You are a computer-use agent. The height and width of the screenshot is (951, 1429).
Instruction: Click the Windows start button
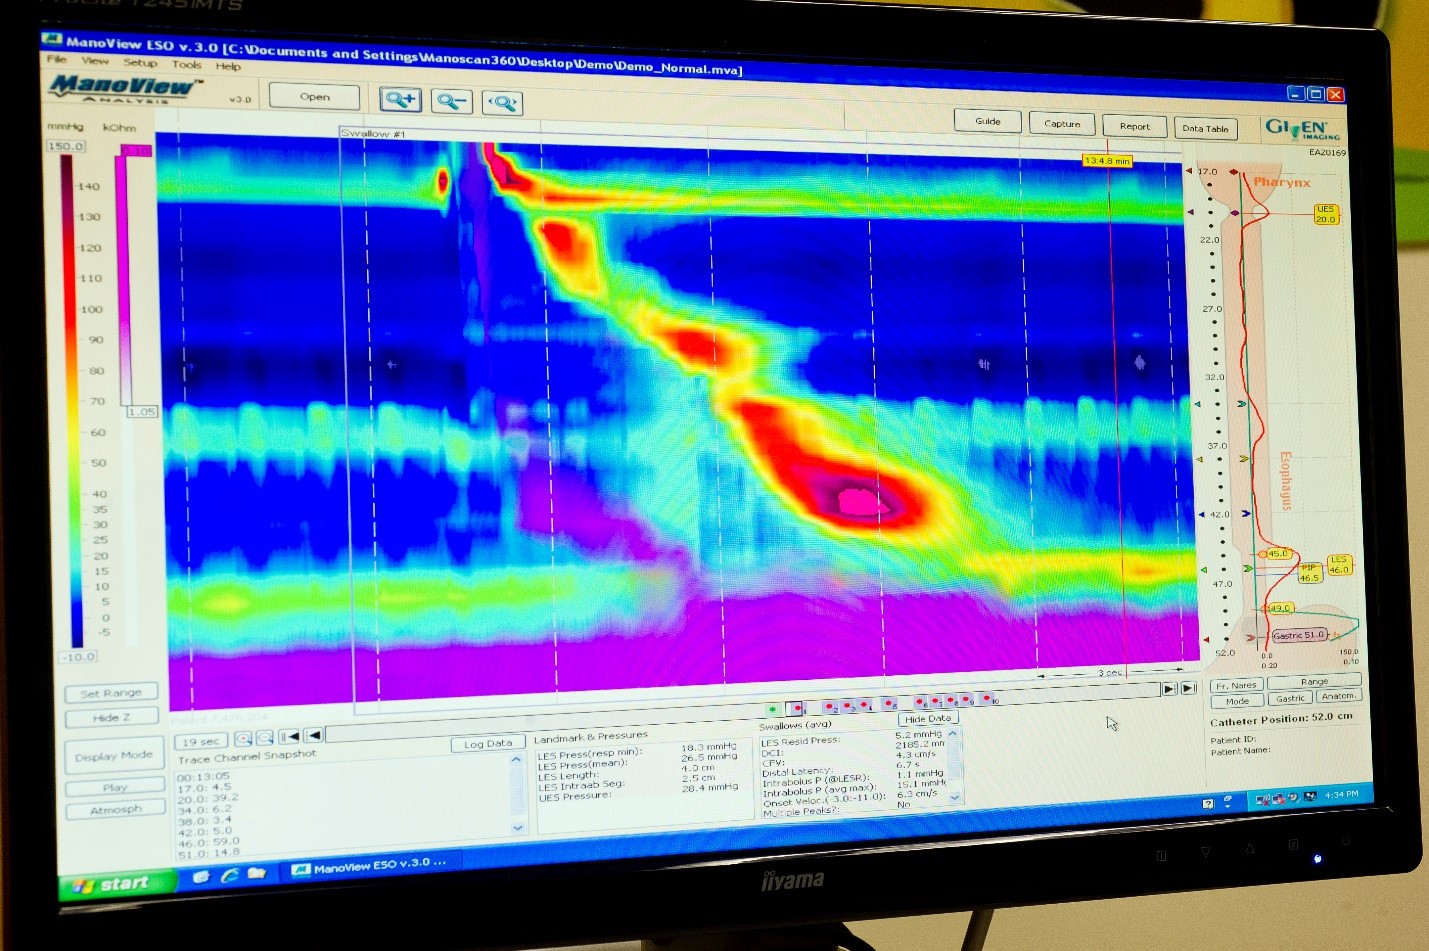[x=118, y=884]
